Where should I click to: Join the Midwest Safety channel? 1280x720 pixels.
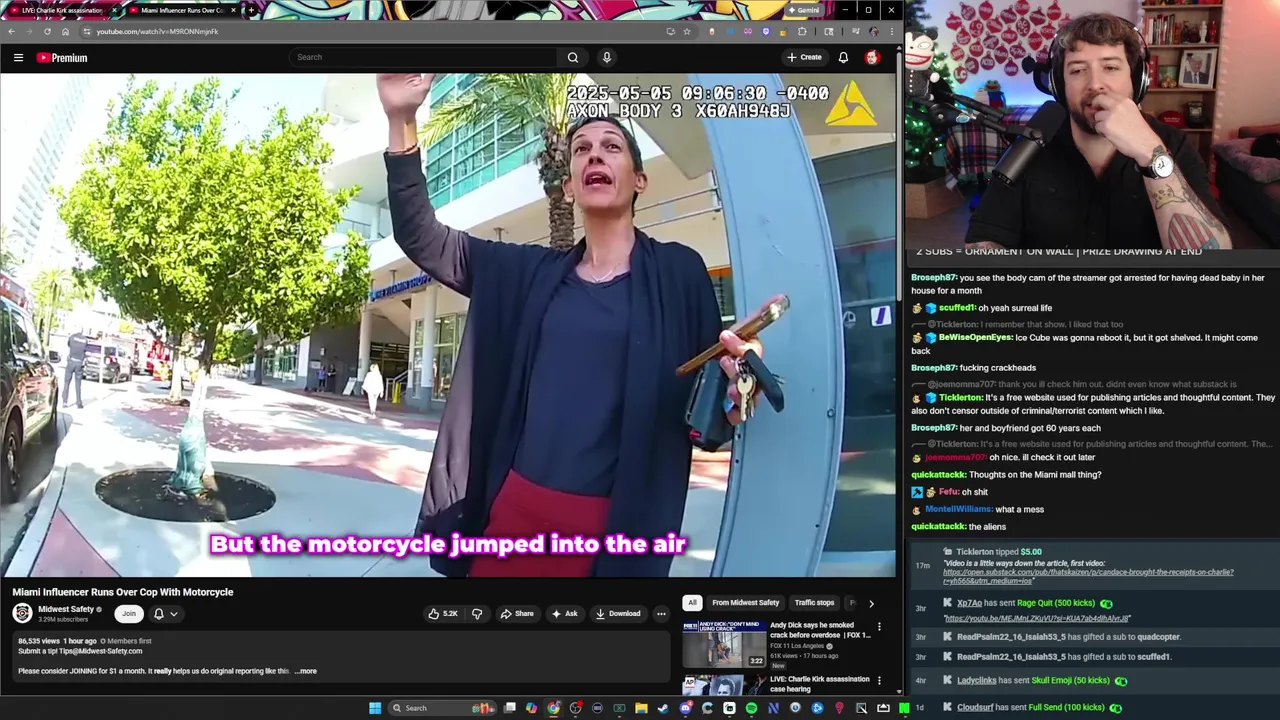pyautogui.click(x=129, y=614)
